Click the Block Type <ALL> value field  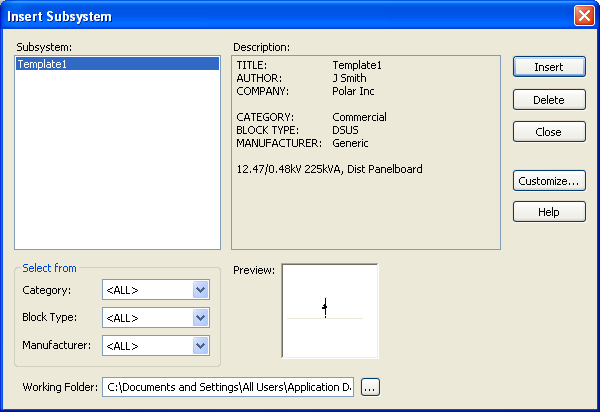[146, 318]
